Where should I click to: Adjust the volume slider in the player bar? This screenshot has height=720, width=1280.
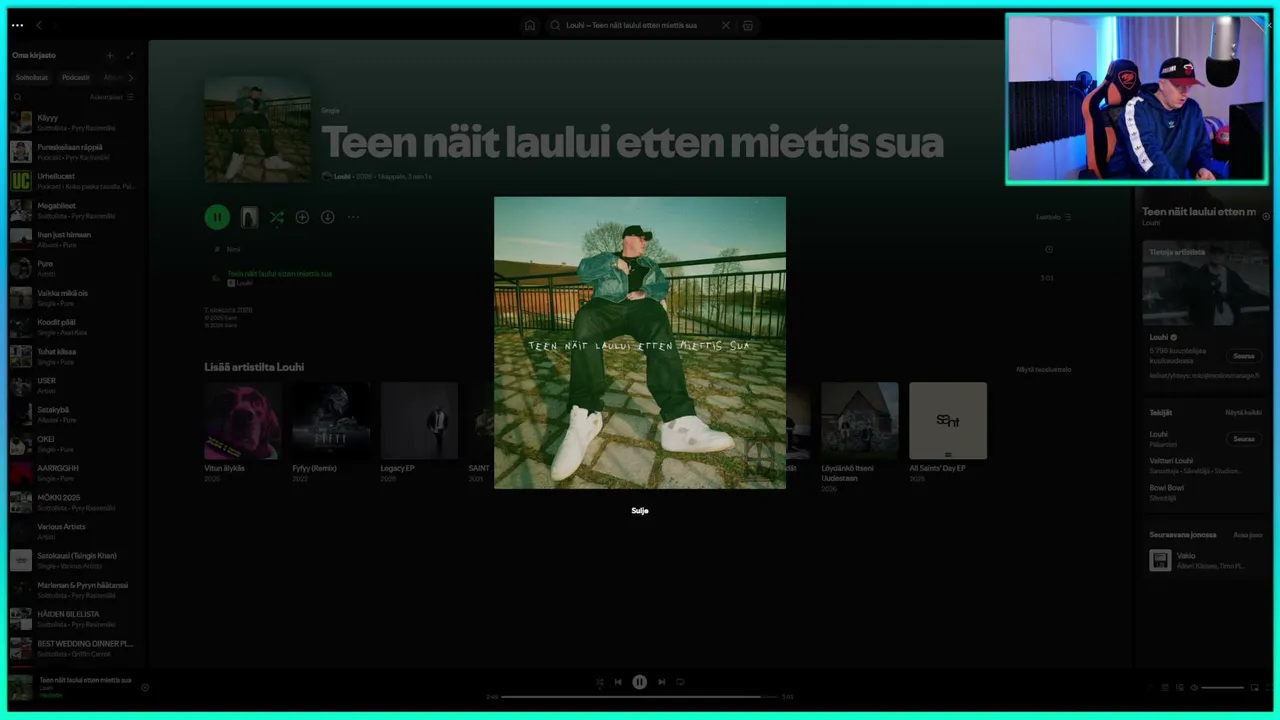pyautogui.click(x=1223, y=688)
